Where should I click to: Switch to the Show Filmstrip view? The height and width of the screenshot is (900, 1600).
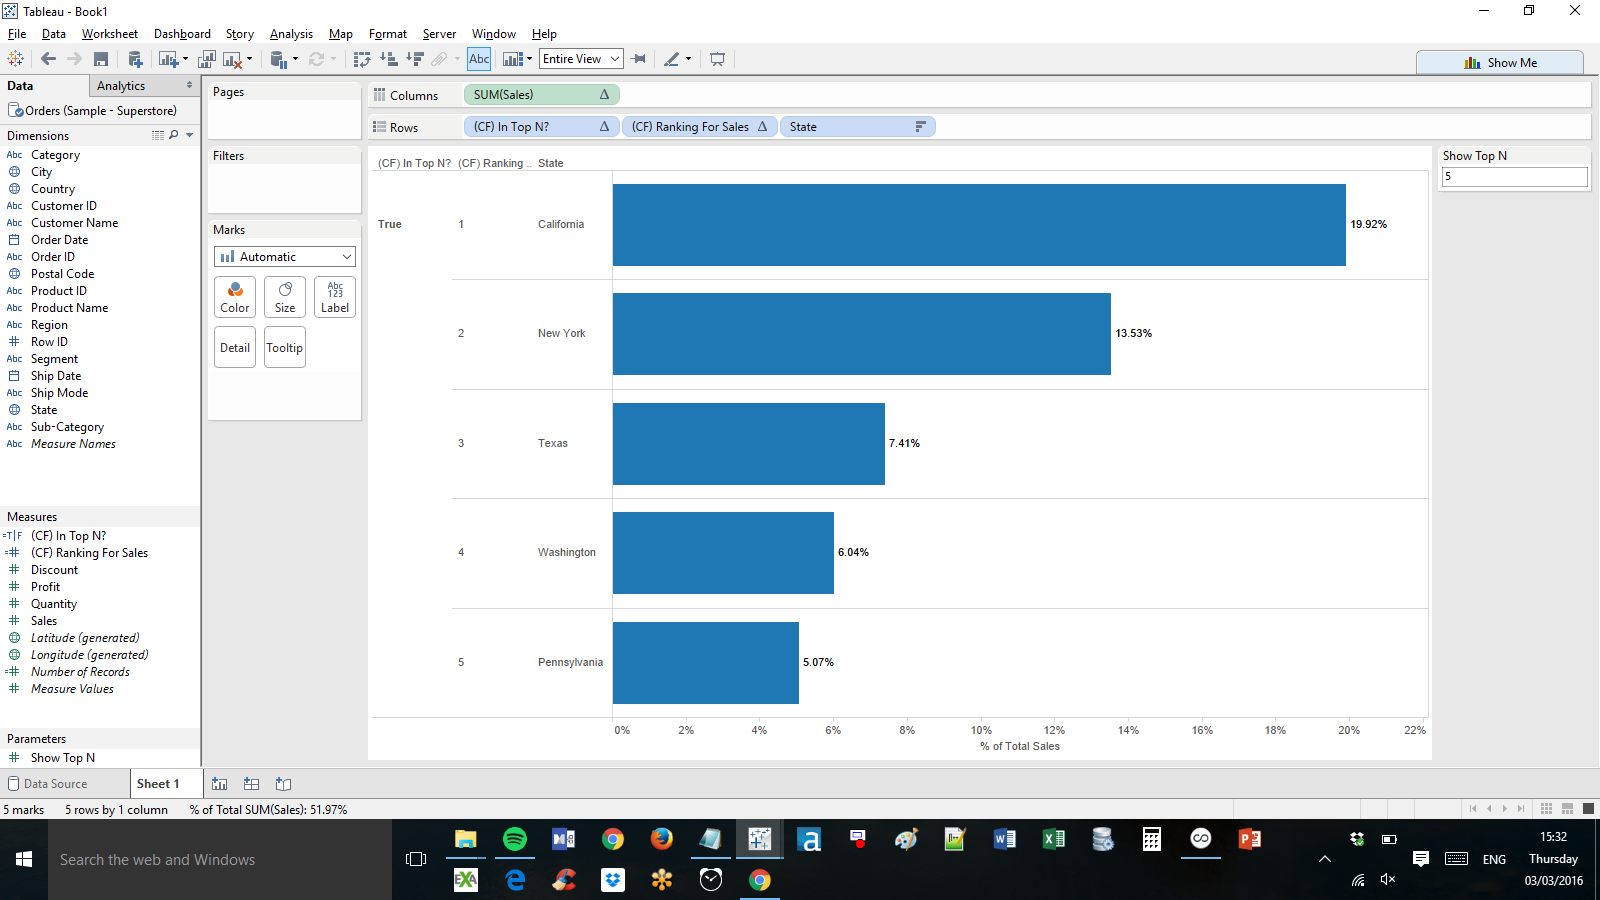click(x=1567, y=809)
